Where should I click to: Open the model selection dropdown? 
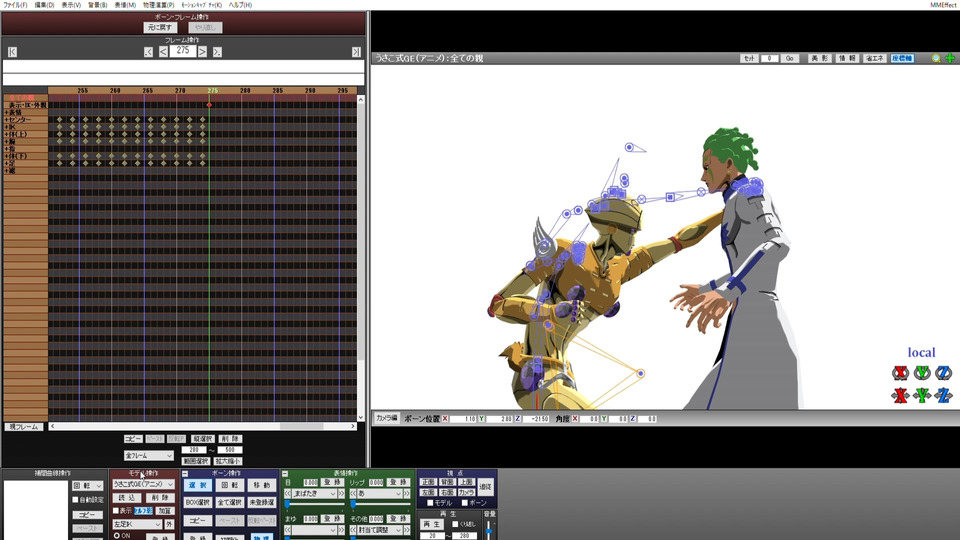tap(143, 484)
